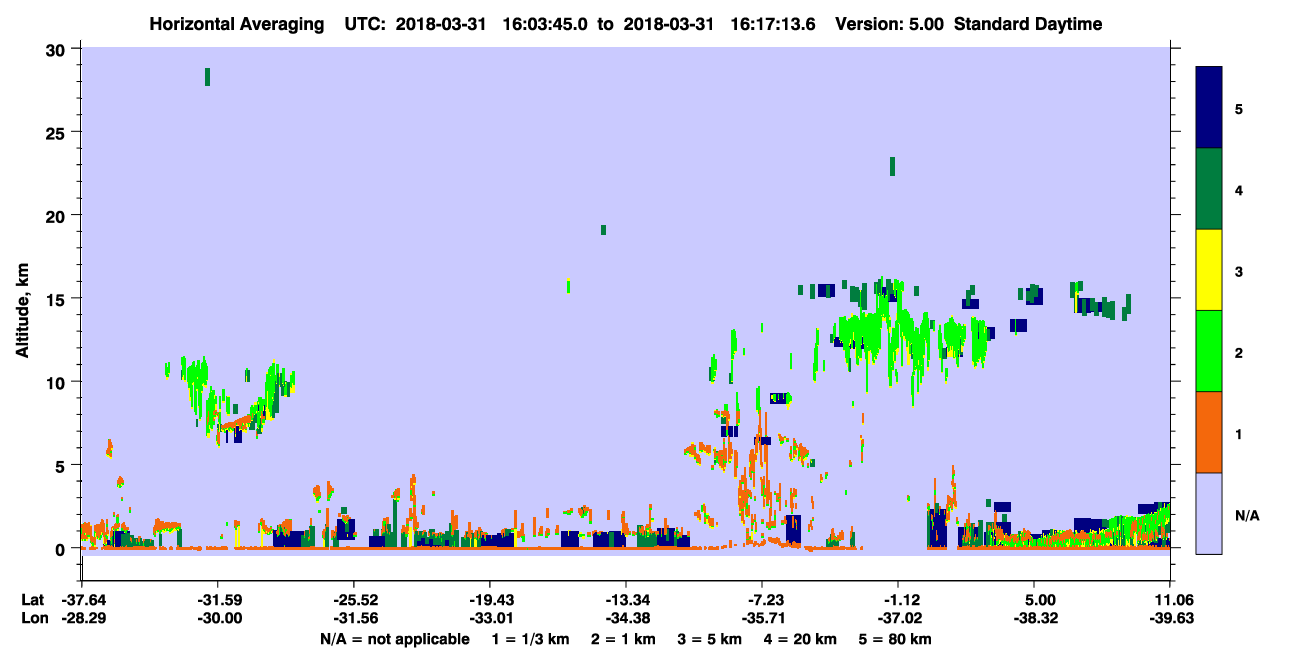Click the dark green 20 km legend swatch
This screenshot has height=667, width=1300.
click(1209, 189)
